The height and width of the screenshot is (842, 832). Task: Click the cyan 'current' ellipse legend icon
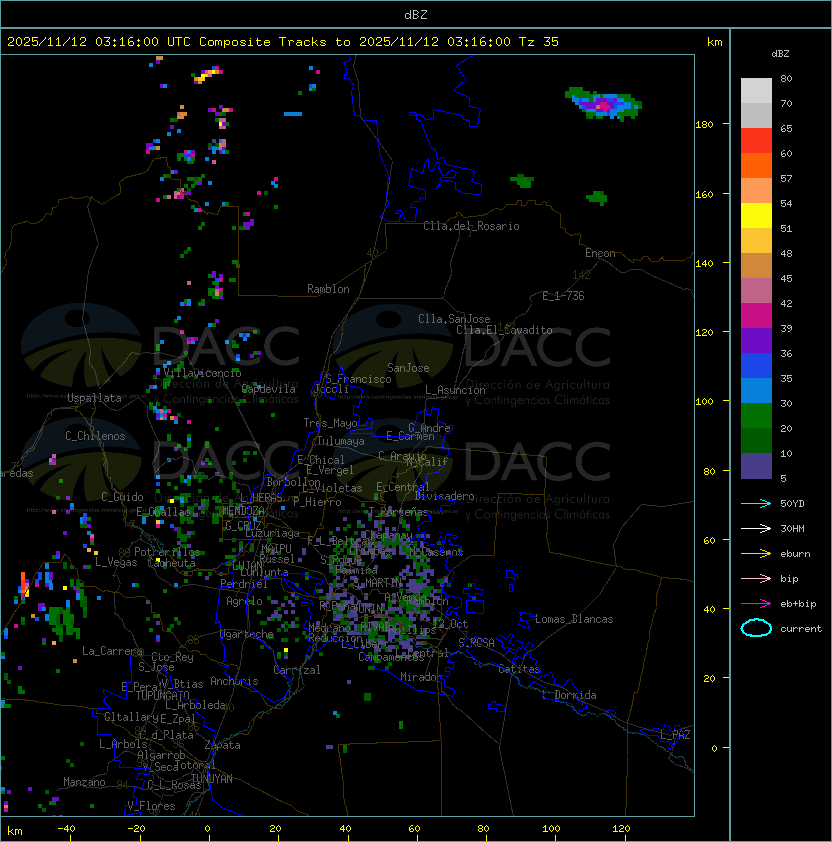pyautogui.click(x=756, y=628)
